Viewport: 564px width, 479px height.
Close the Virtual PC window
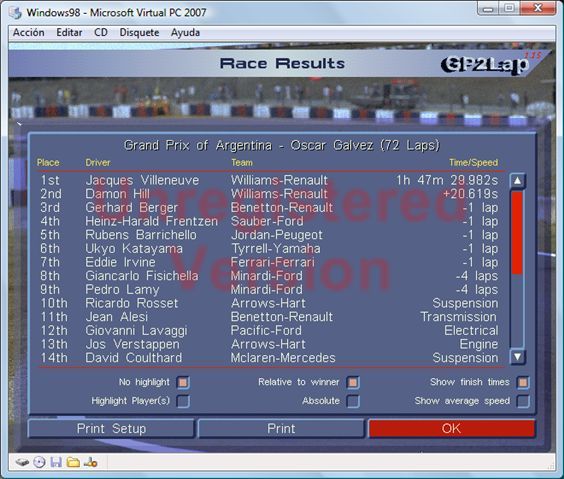(x=538, y=9)
